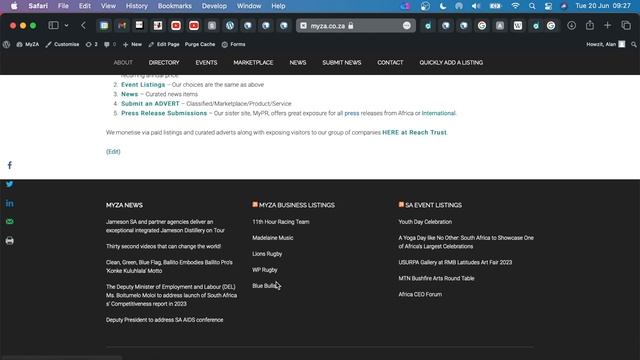
Task: Open the Develop menu in menu bar
Action: coord(214,6)
